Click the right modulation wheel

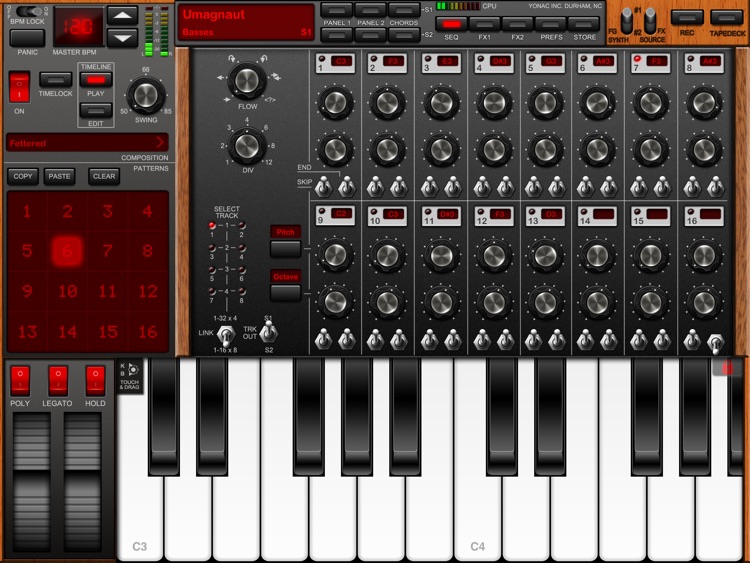pos(82,482)
